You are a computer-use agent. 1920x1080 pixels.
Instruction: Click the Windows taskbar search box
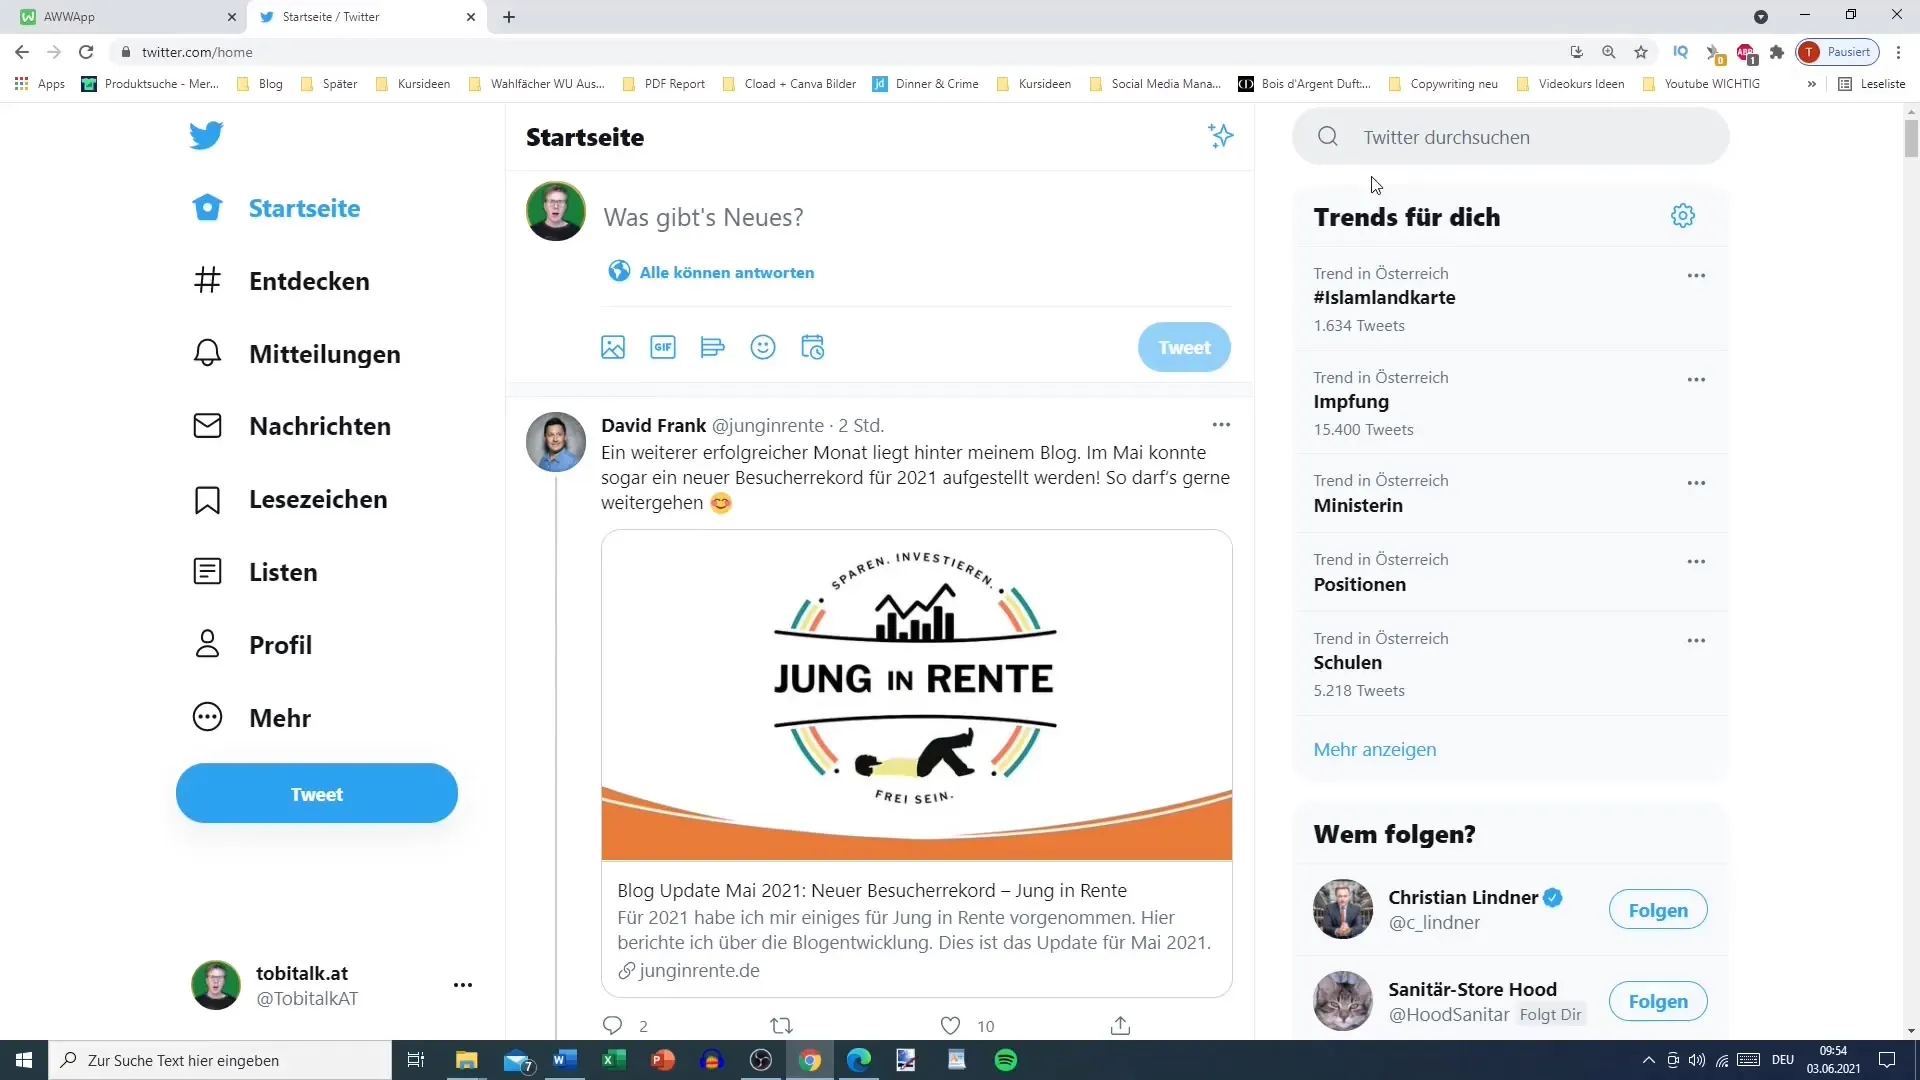[x=220, y=1060]
